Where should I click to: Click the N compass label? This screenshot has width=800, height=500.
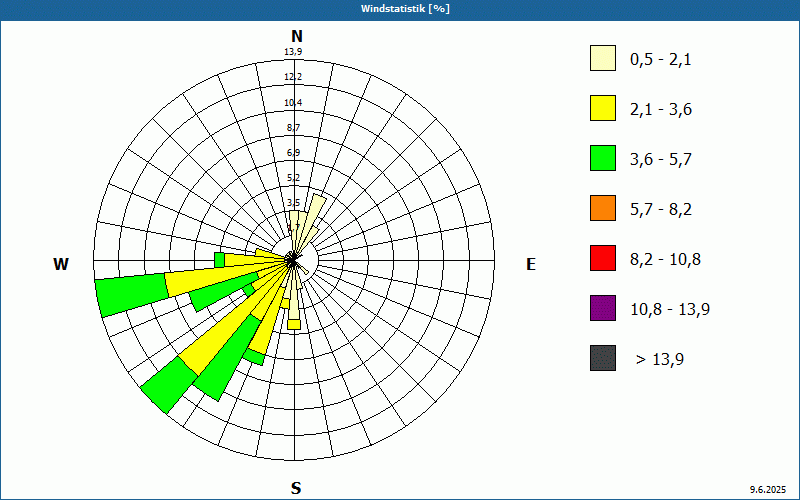[x=297, y=36]
